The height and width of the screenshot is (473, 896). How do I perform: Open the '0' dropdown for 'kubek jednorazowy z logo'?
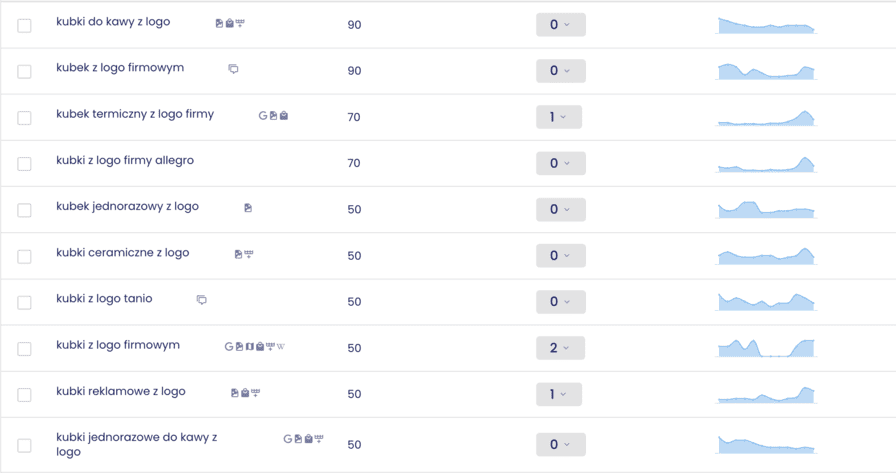click(560, 210)
